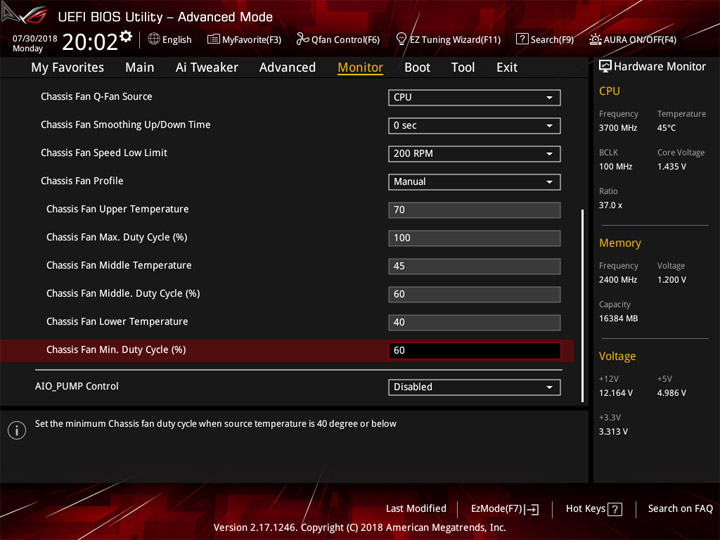Click the MyFavorite list icon
This screenshot has width=720, height=540.
tap(213, 39)
